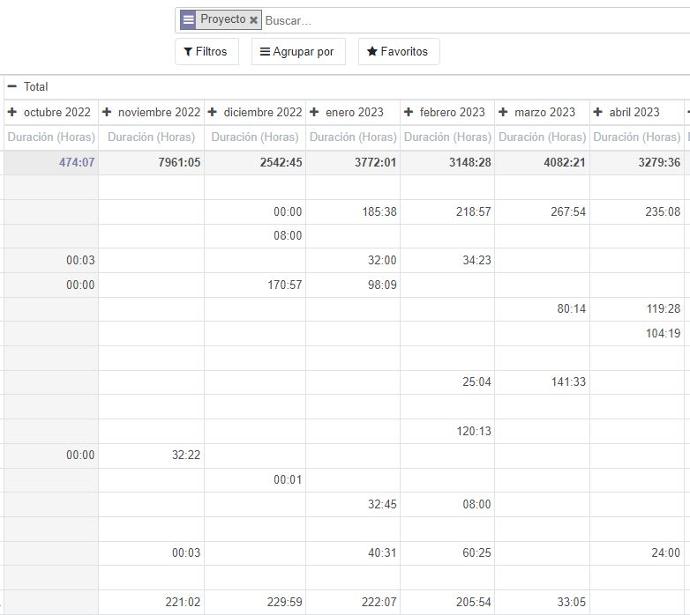This screenshot has width=690, height=615.
Task: Sort by Duración (Horas) under marzo 2023
Action: tap(542, 137)
